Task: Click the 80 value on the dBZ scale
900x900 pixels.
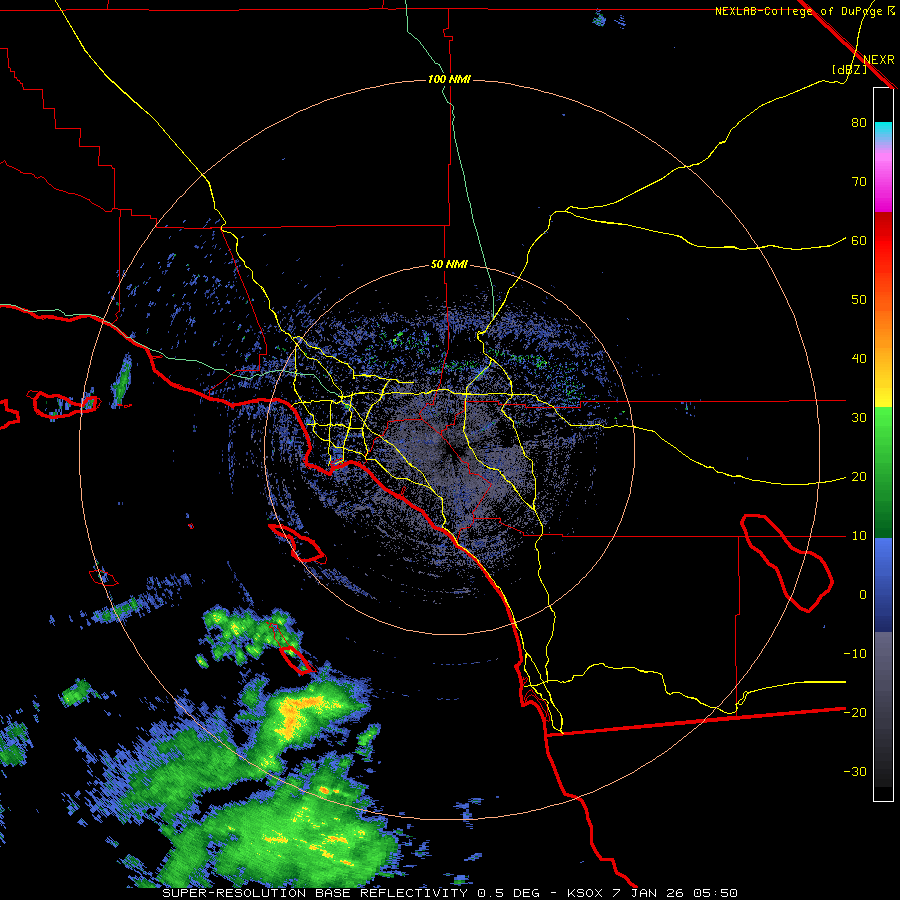Action: click(x=859, y=123)
